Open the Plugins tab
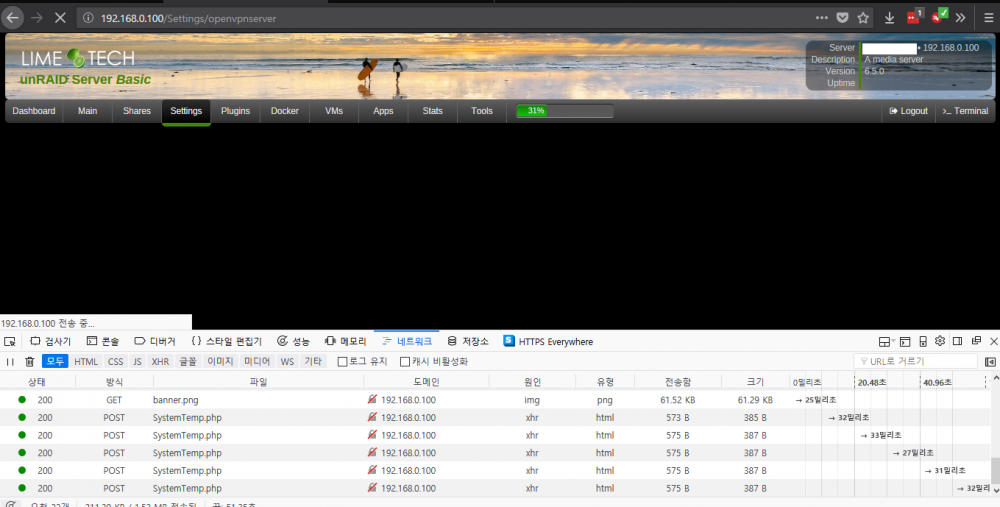The height and width of the screenshot is (507, 1000). pyautogui.click(x=235, y=111)
